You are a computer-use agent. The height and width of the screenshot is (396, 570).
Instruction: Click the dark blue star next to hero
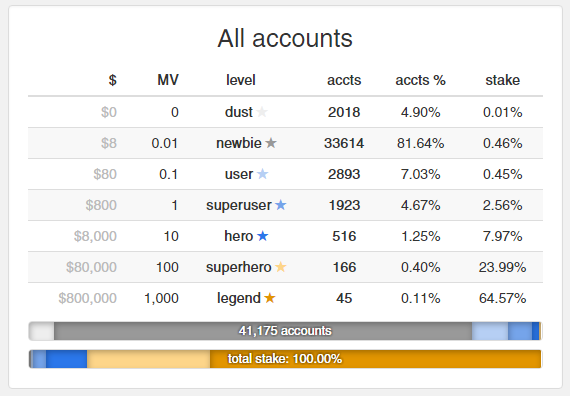[x=262, y=236]
